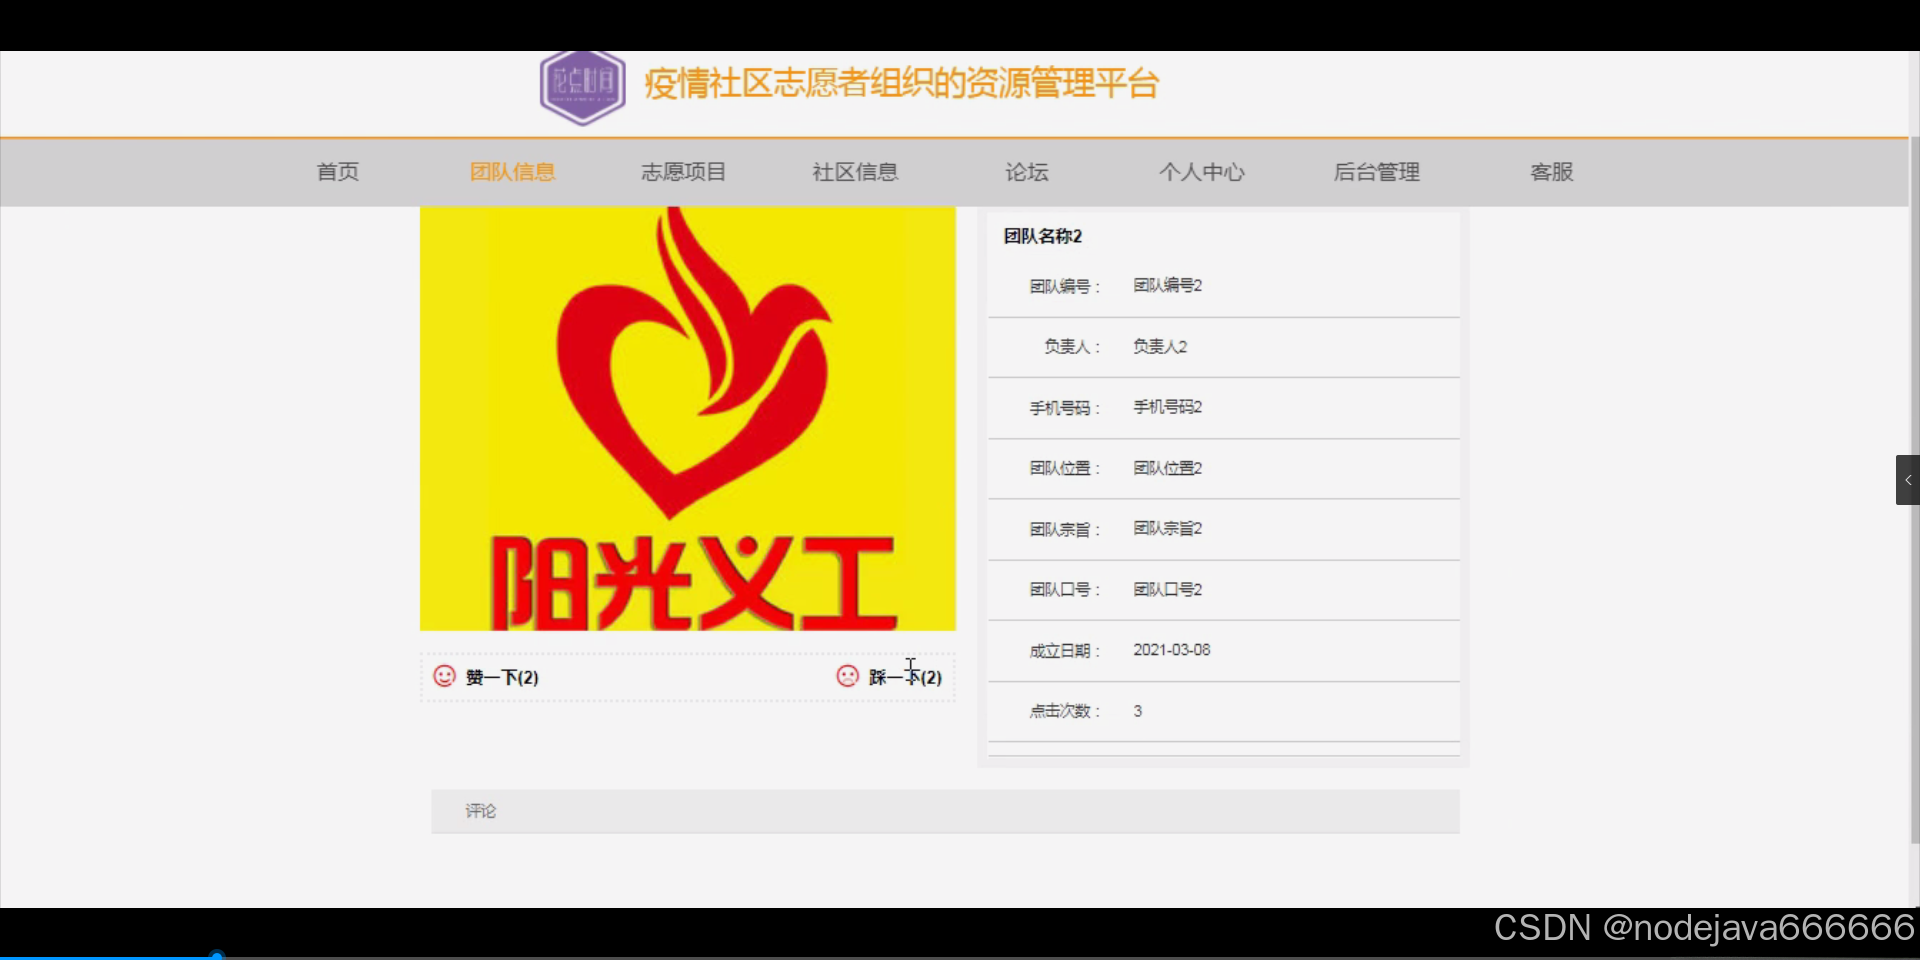Click the 团队编号2 value
This screenshot has height=960, width=1920.
pos(1167,286)
